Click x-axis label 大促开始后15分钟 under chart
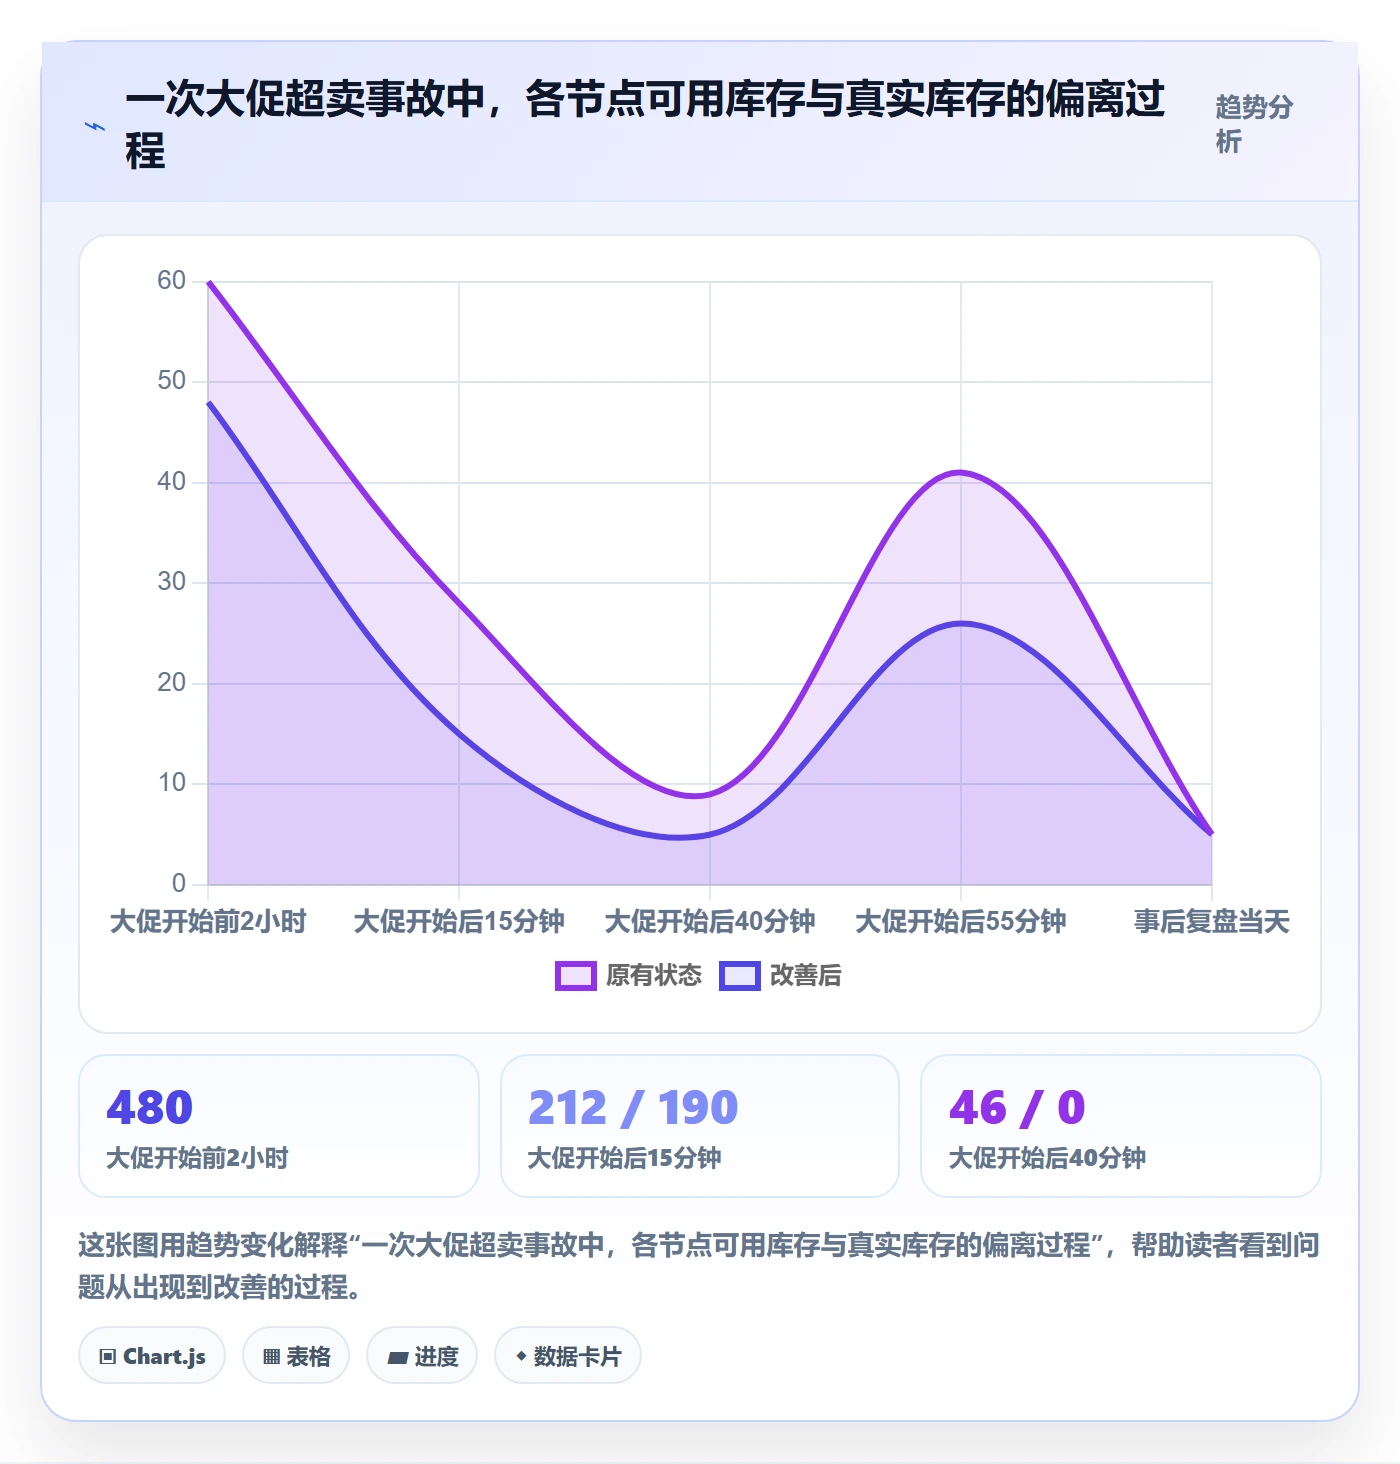This screenshot has width=1400, height=1464. [x=459, y=922]
